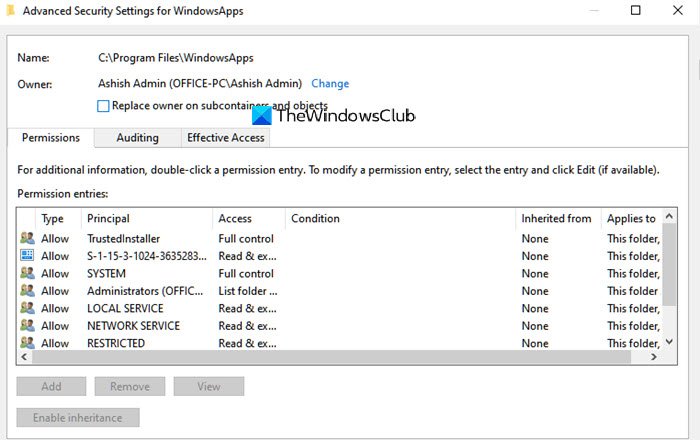Viewport: 700px width, 440px height.
Task: Click the vertical scrollbar thumb
Action: [669, 264]
